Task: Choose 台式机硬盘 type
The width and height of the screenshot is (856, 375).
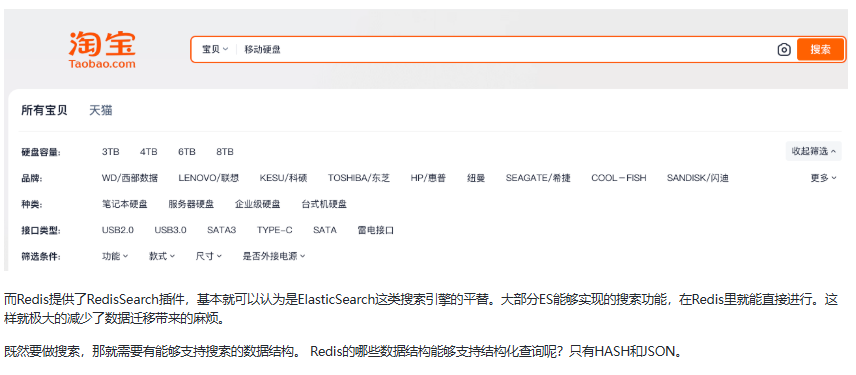Action: coord(324,204)
